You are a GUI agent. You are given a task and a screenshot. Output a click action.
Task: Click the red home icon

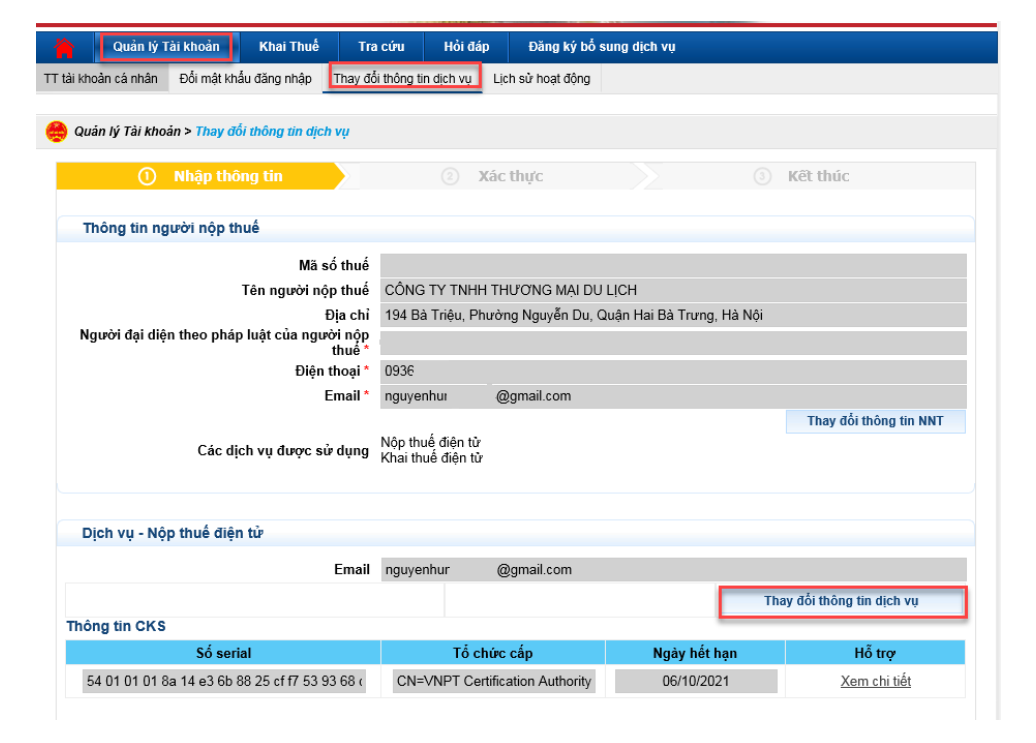(64, 47)
